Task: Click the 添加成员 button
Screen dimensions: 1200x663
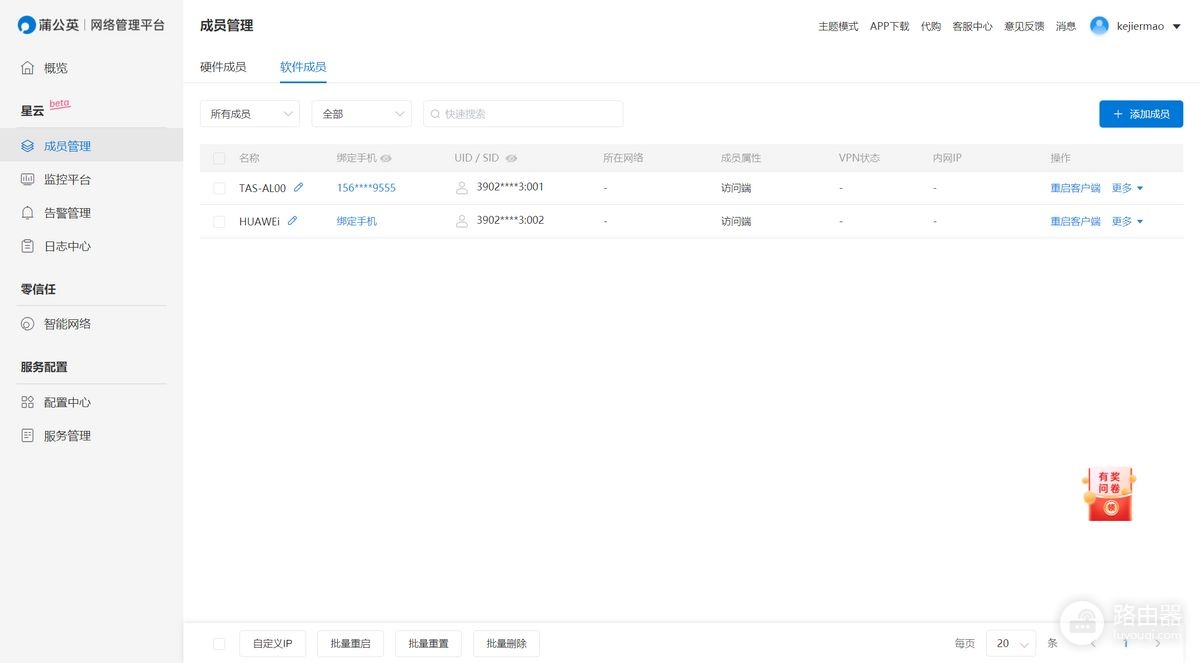Action: [x=1141, y=114]
